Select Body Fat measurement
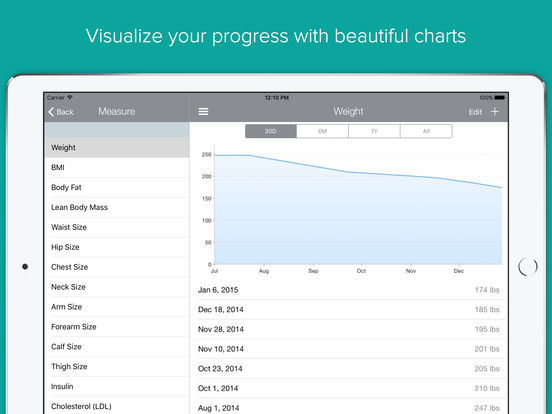The width and height of the screenshot is (552, 414). pyautogui.click(x=117, y=187)
